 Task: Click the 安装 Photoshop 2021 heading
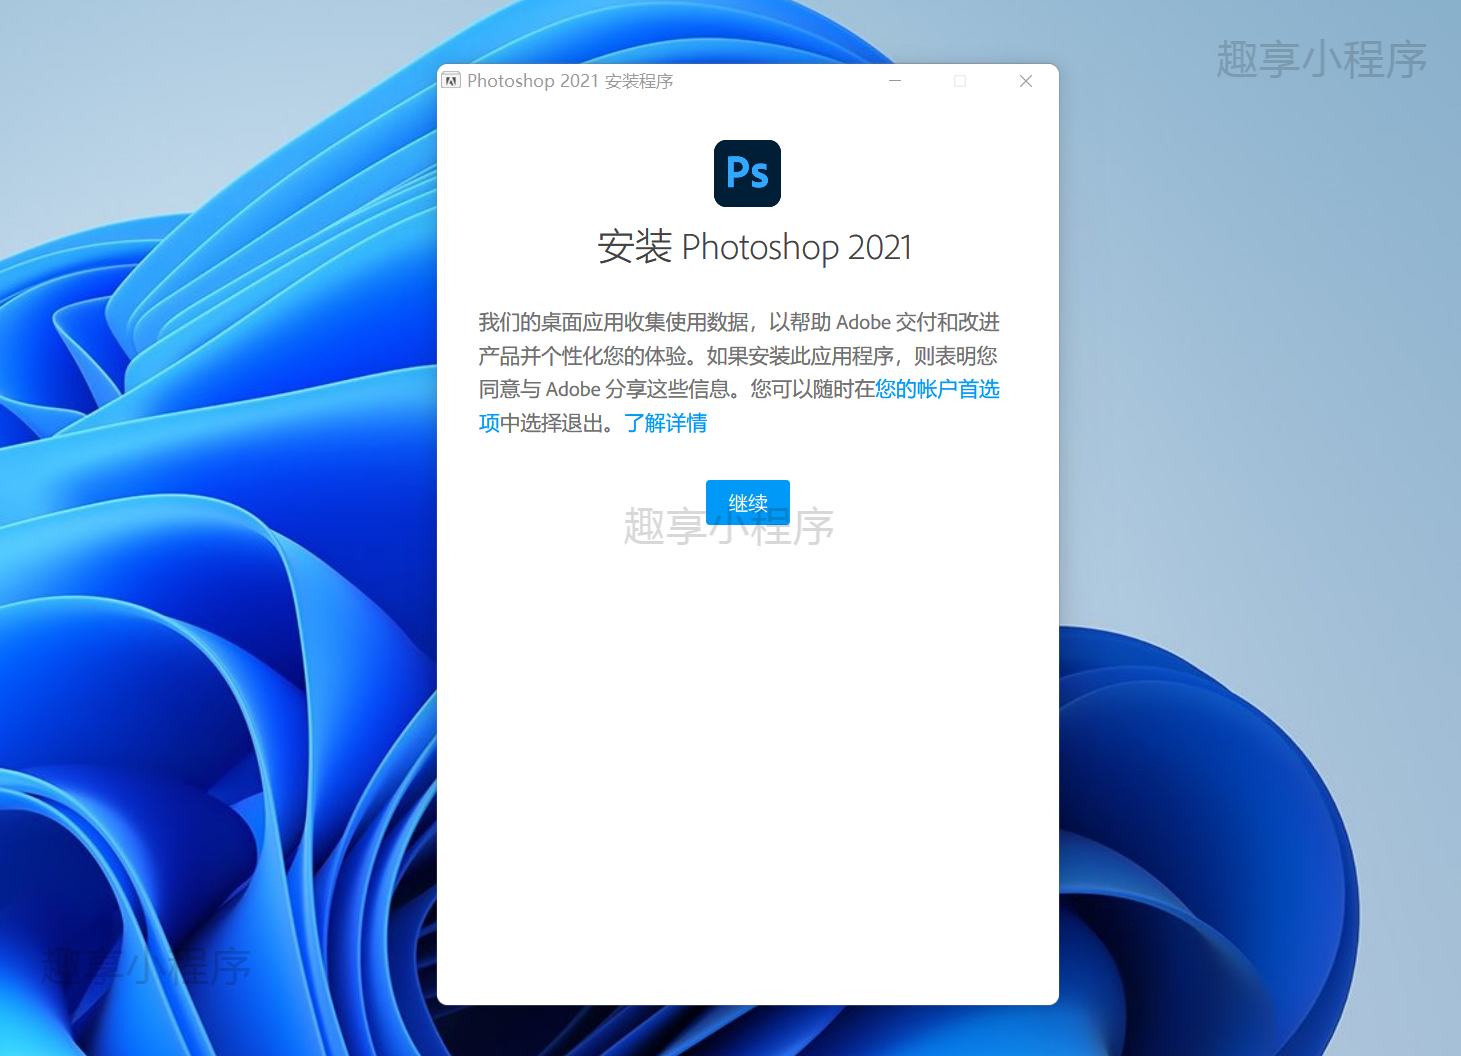[755, 247]
